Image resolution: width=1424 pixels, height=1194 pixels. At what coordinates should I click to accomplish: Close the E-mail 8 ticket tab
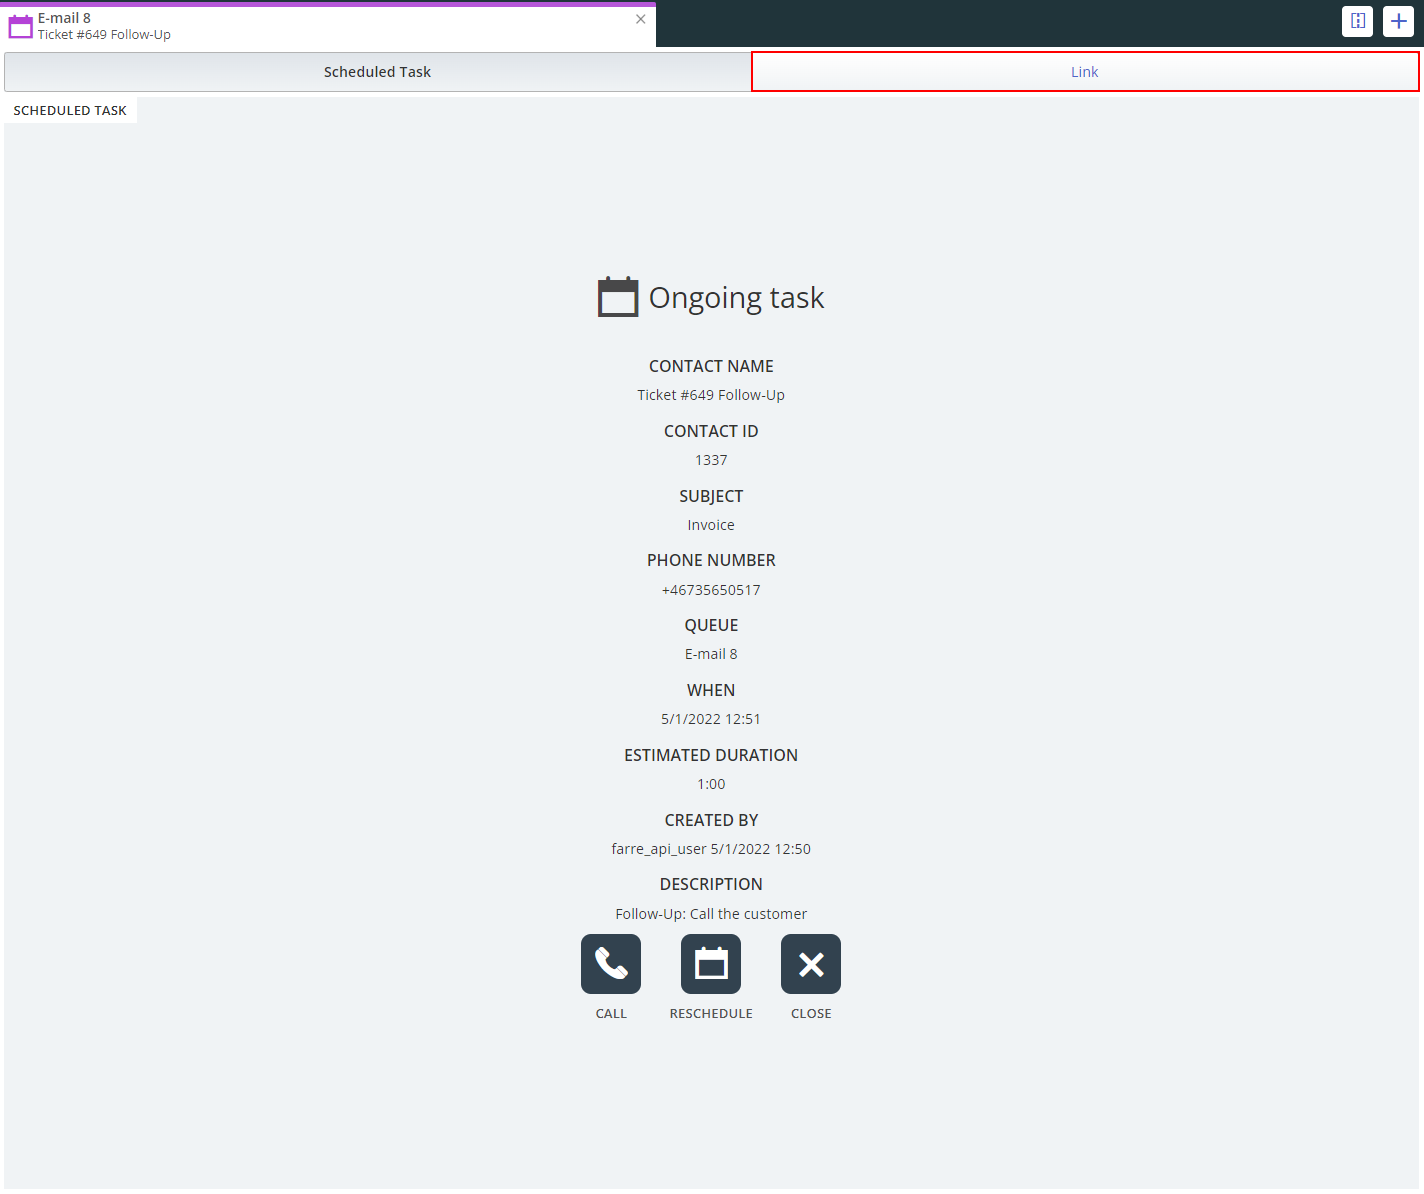(641, 19)
